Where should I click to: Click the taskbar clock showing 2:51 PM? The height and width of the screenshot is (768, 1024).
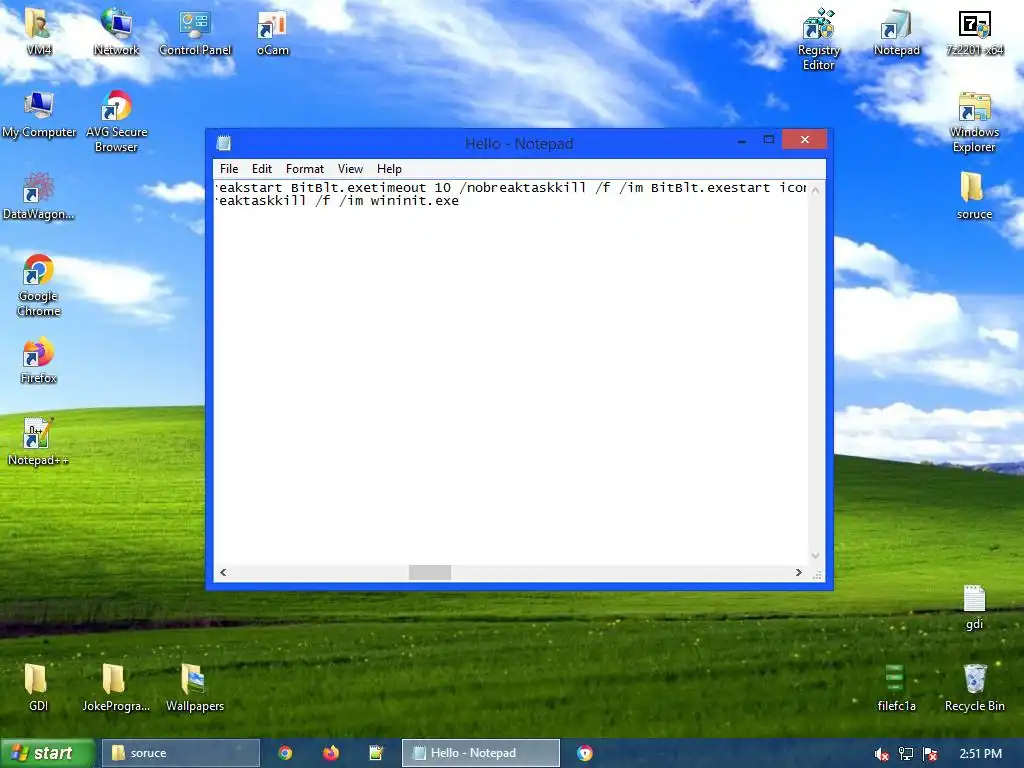pyautogui.click(x=980, y=754)
